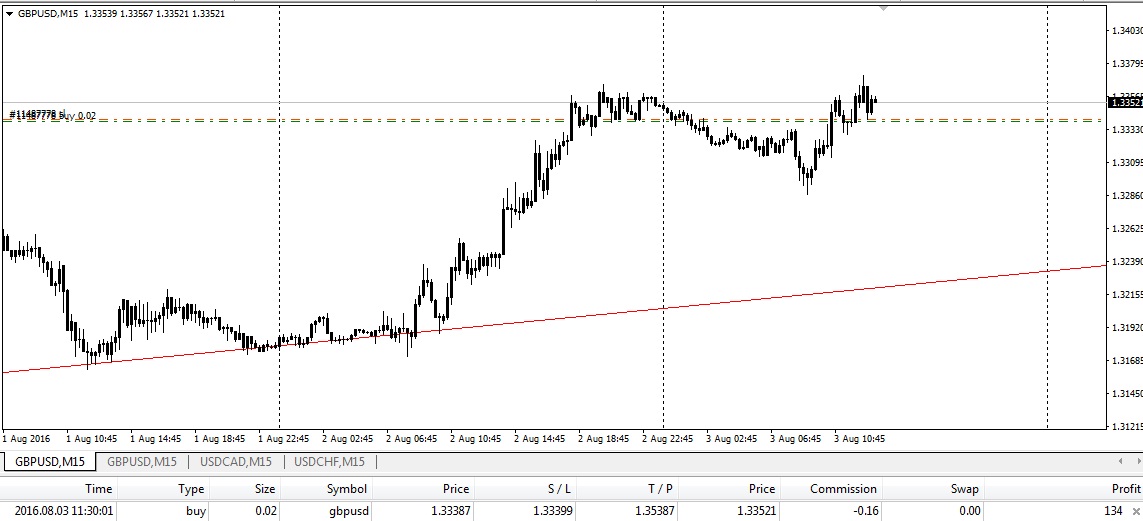Open the GBPUSD,M15 chart title dropdown arrow
Viewport: 1143px width, 521px height.
coord(9,14)
